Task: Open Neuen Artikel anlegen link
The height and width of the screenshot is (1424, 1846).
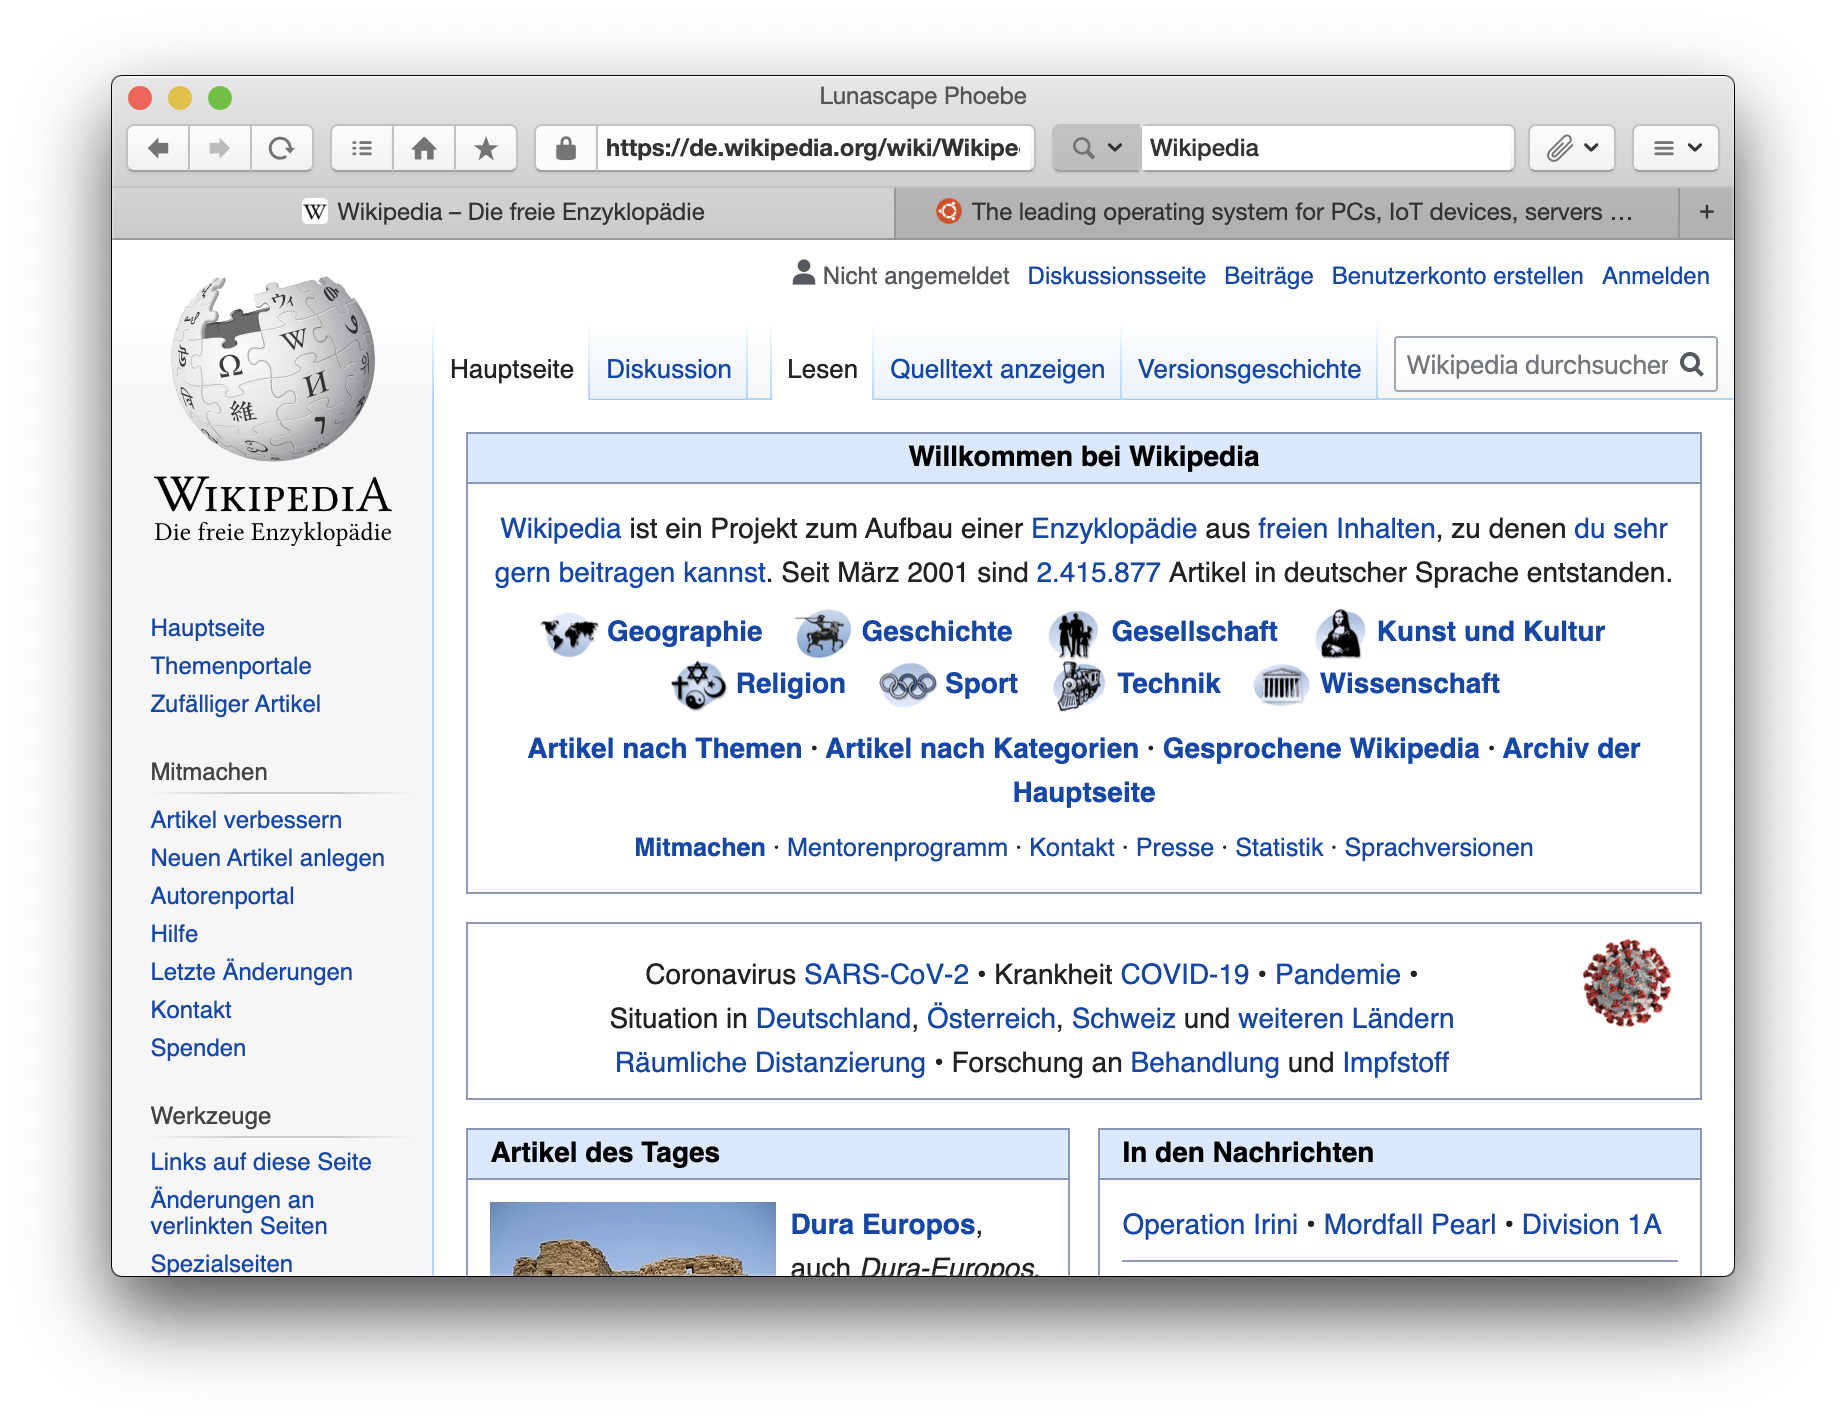Action: 267,858
